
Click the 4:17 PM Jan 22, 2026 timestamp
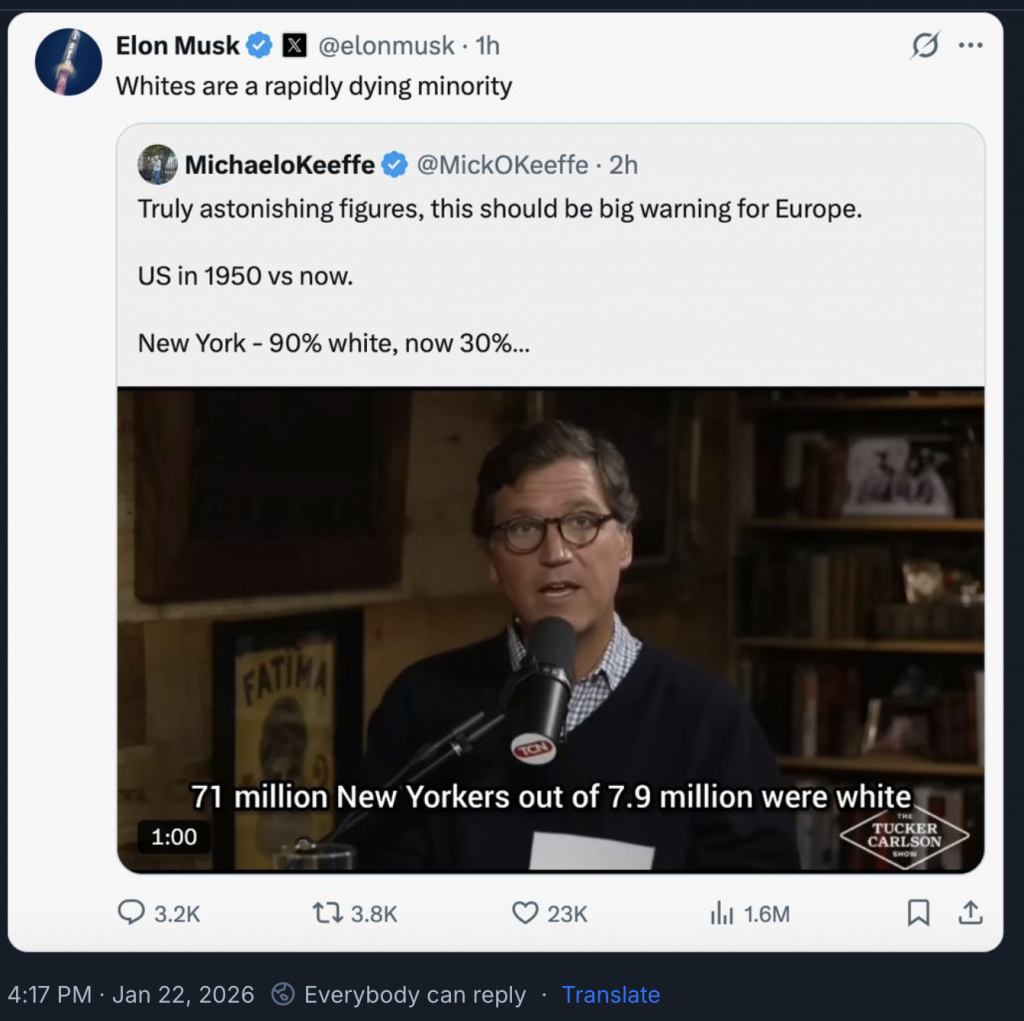131,995
